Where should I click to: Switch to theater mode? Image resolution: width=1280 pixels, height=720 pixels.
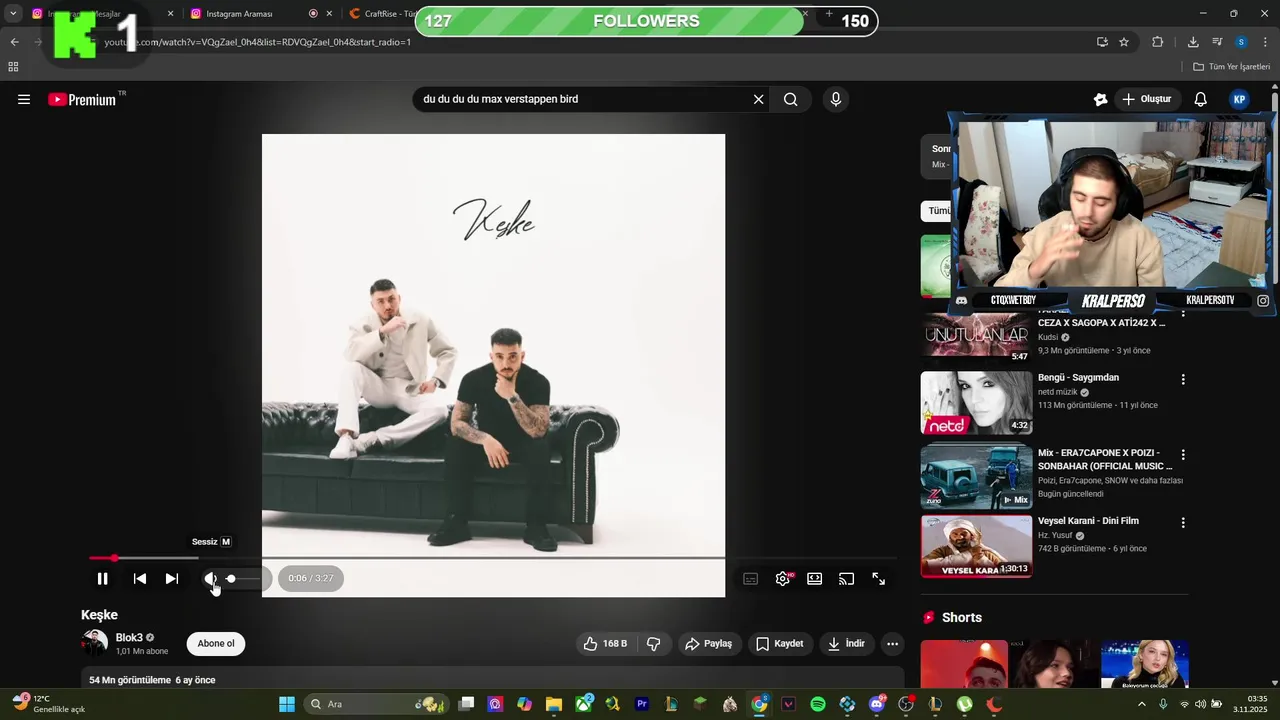click(815, 579)
